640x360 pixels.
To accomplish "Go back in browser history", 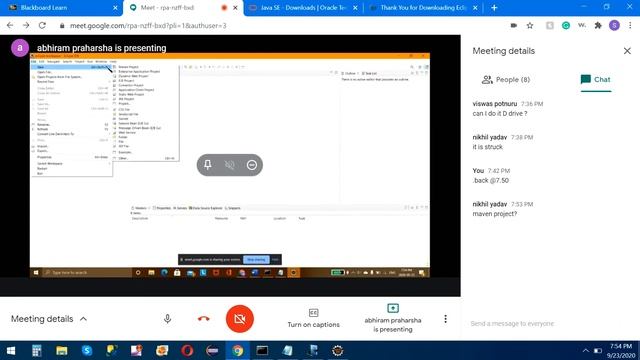I will point(10,25).
